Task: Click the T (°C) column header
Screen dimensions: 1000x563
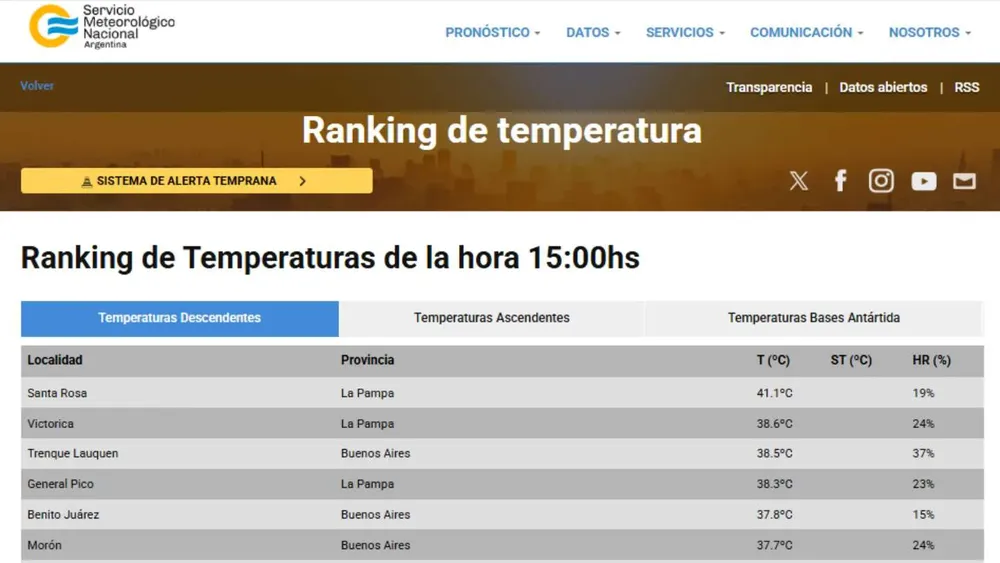Action: point(773,360)
